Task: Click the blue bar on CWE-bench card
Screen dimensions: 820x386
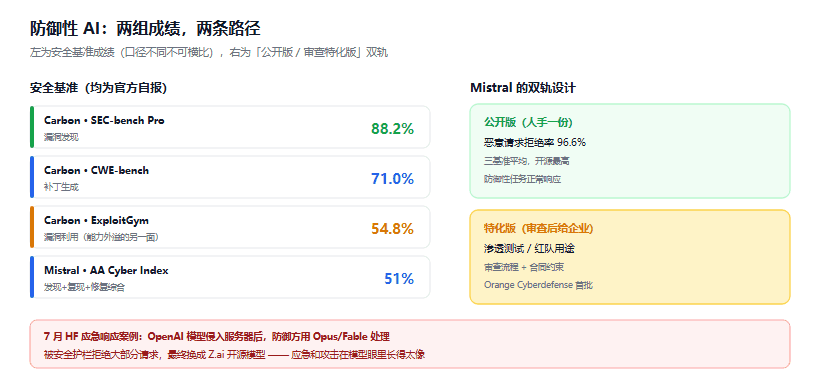Action: pos(32,177)
